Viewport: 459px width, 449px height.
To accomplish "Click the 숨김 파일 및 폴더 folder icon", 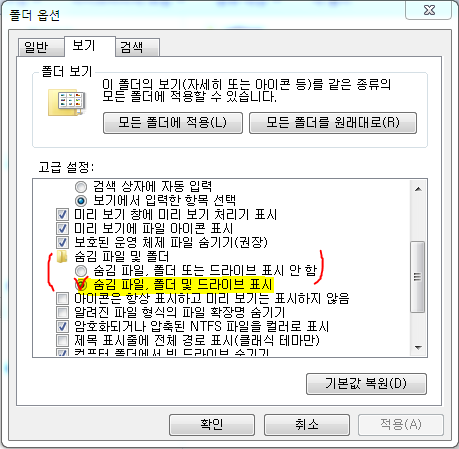I will coord(62,257).
